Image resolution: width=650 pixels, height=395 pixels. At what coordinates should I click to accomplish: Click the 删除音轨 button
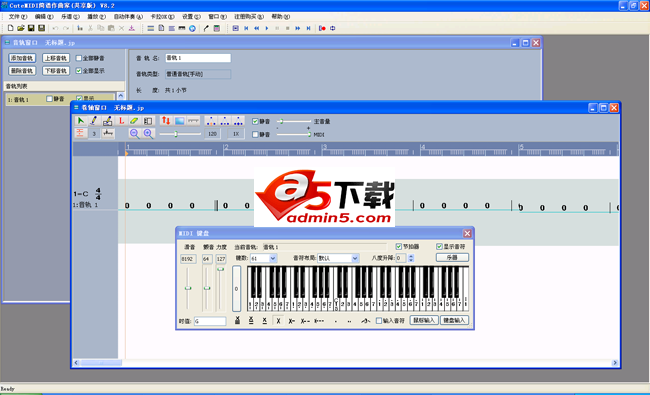(x=22, y=71)
